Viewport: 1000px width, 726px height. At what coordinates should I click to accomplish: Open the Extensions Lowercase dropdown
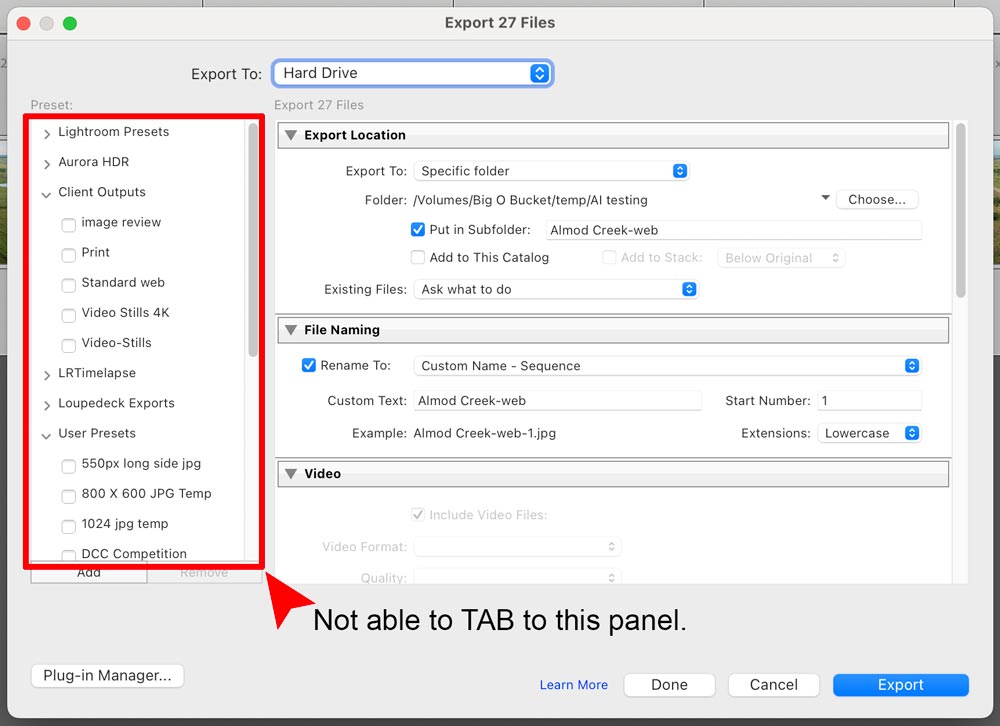869,433
